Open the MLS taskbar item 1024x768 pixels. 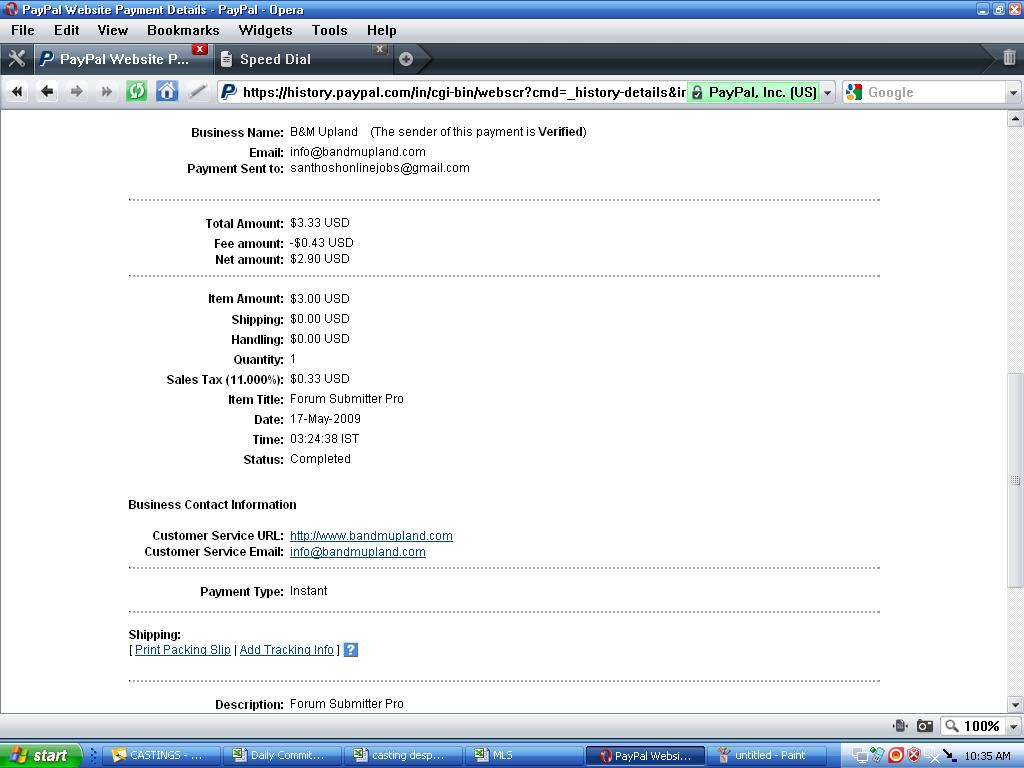click(x=524, y=756)
